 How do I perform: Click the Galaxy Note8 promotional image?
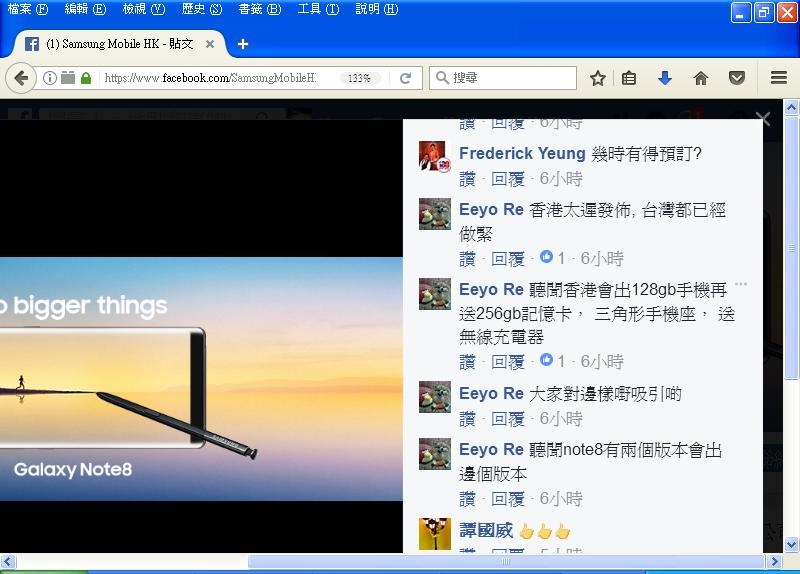coord(201,379)
